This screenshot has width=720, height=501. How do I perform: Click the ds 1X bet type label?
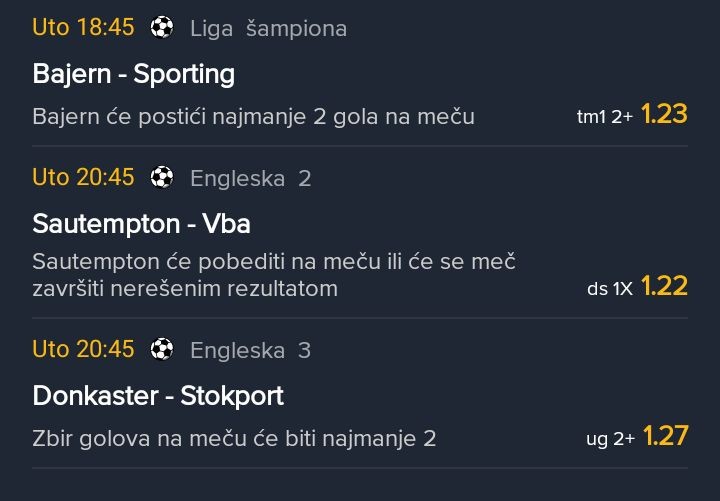[610, 290]
